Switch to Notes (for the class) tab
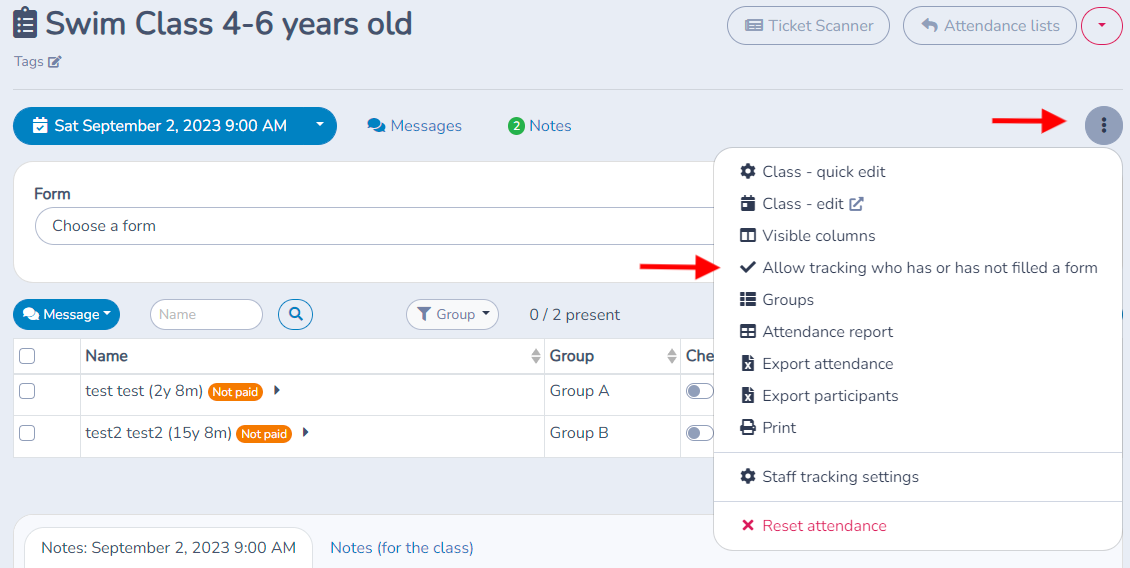The height and width of the screenshot is (568, 1130). tap(401, 548)
